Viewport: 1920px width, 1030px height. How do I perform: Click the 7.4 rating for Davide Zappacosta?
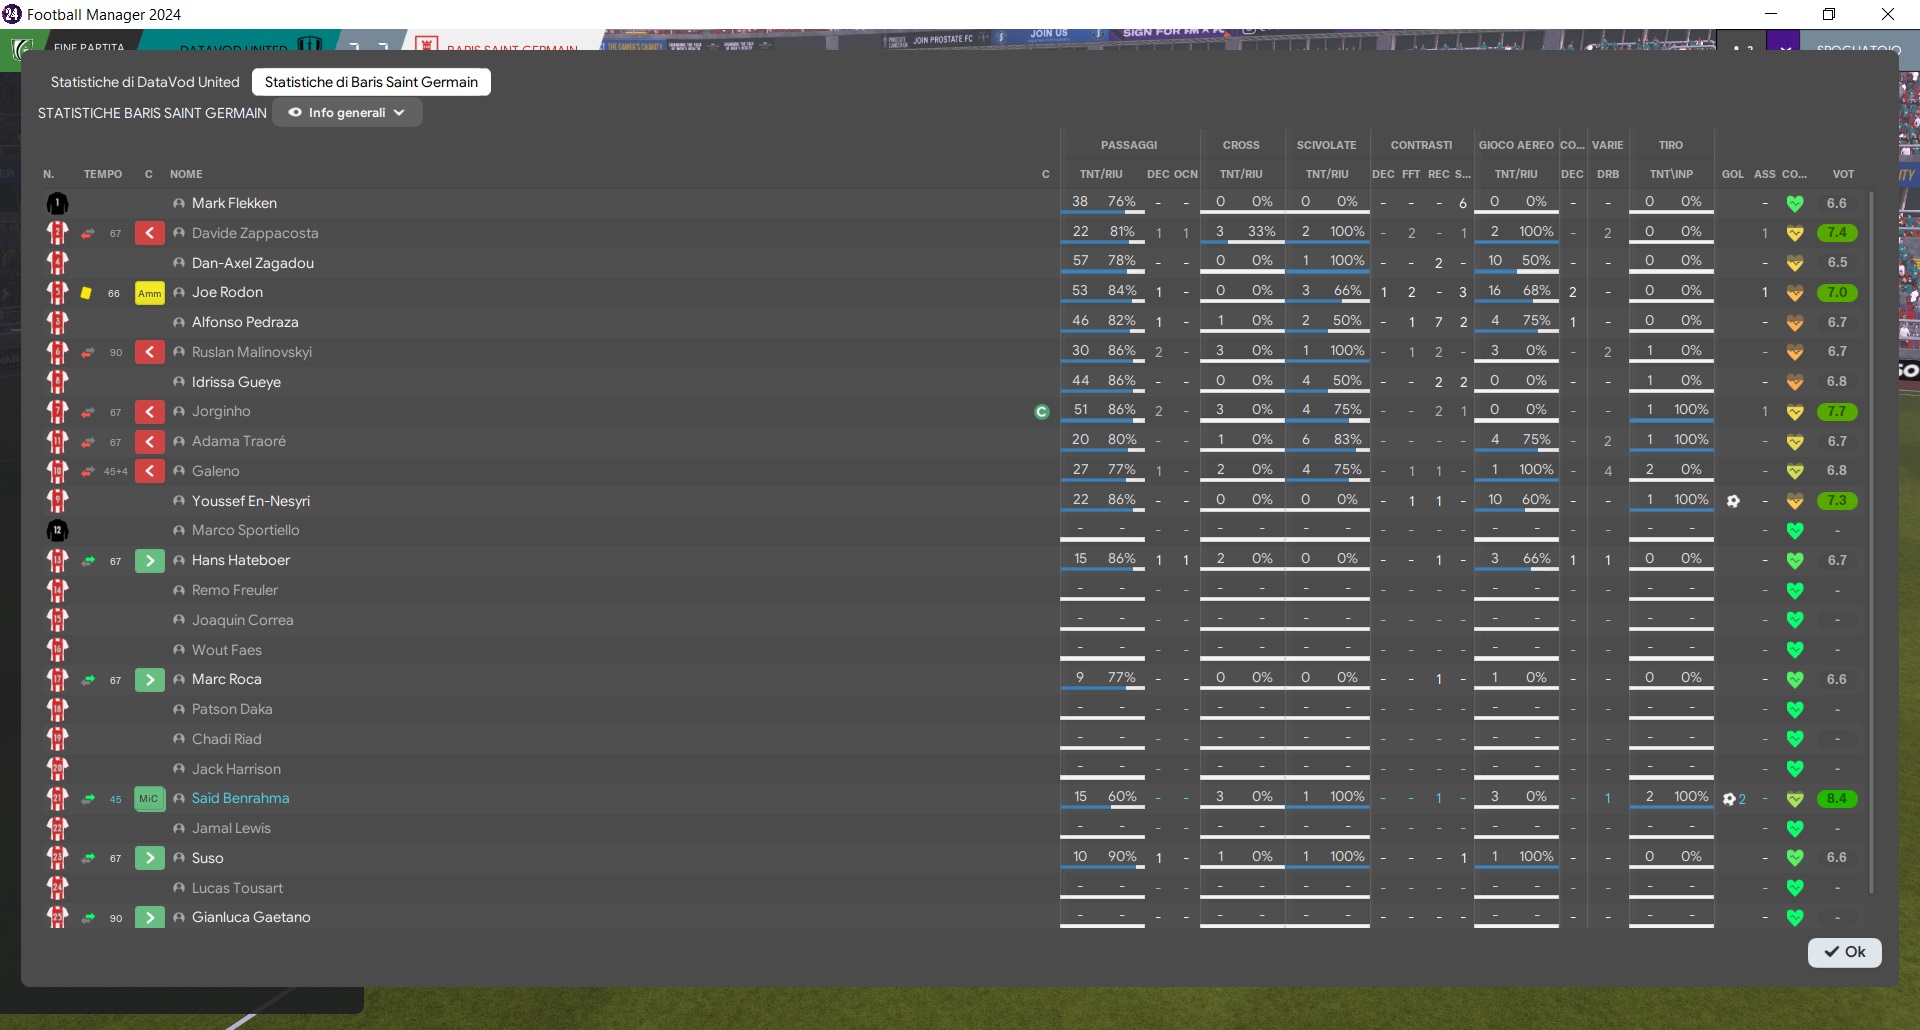tap(1837, 233)
